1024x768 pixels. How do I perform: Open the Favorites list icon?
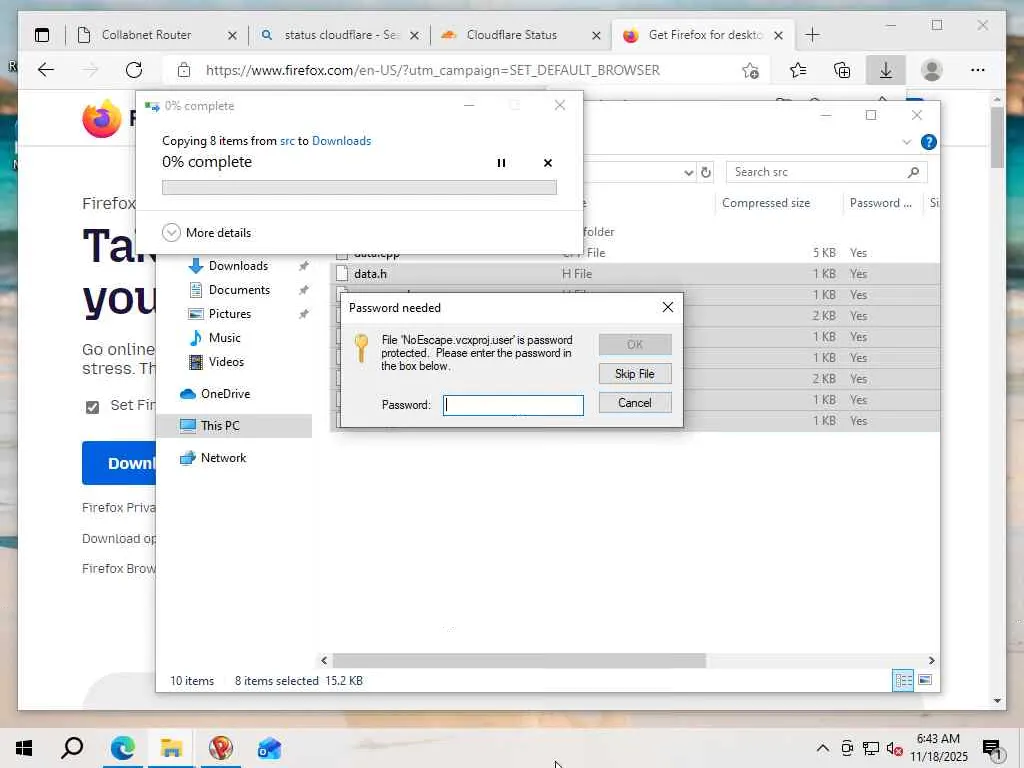798,70
